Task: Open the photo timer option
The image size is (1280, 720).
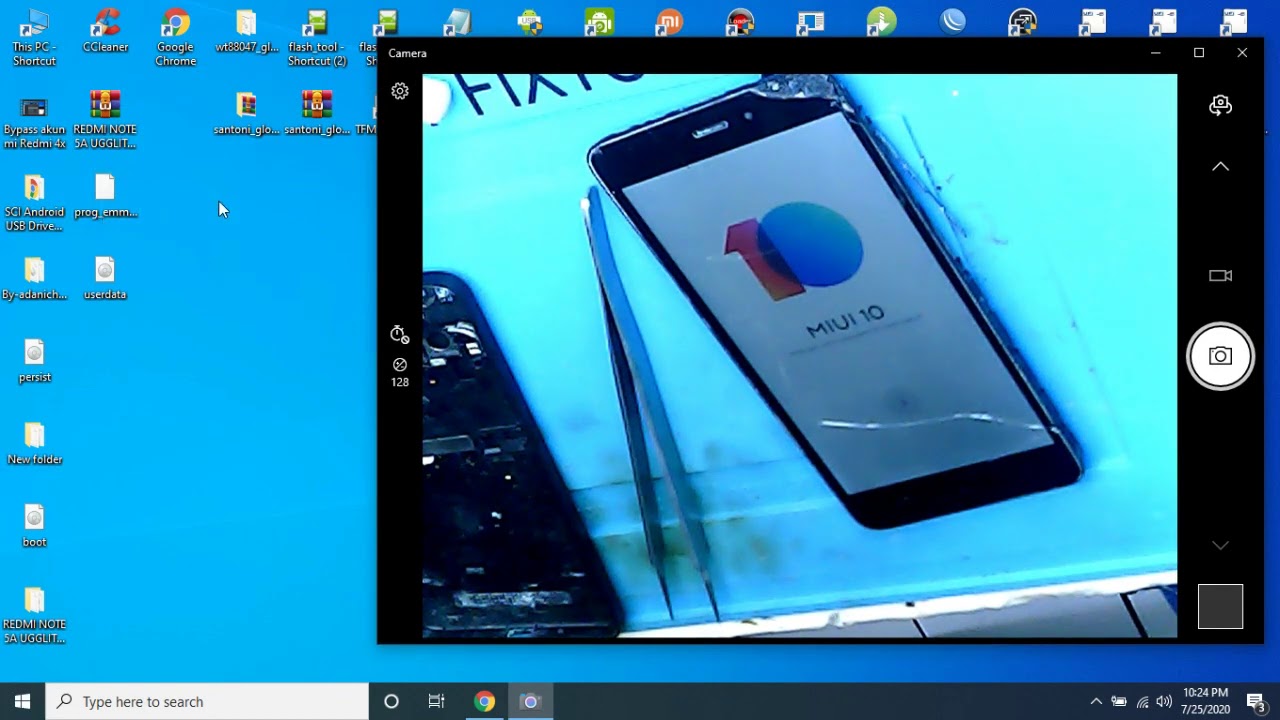Action: point(400,334)
